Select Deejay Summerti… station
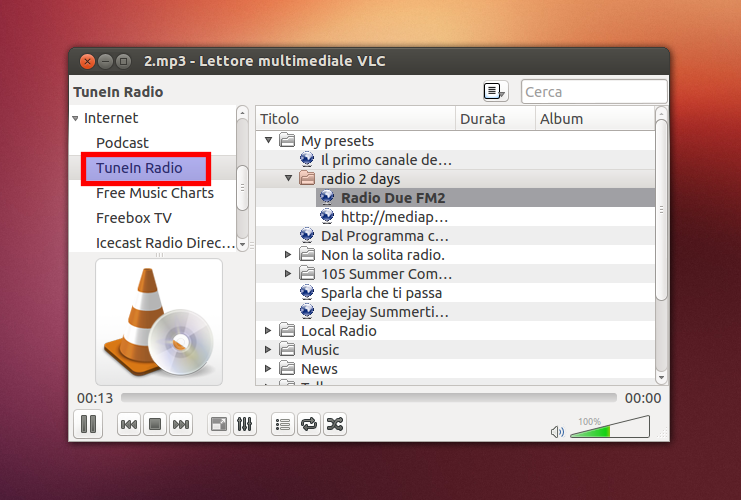Image resolution: width=741 pixels, height=500 pixels. coord(385,312)
